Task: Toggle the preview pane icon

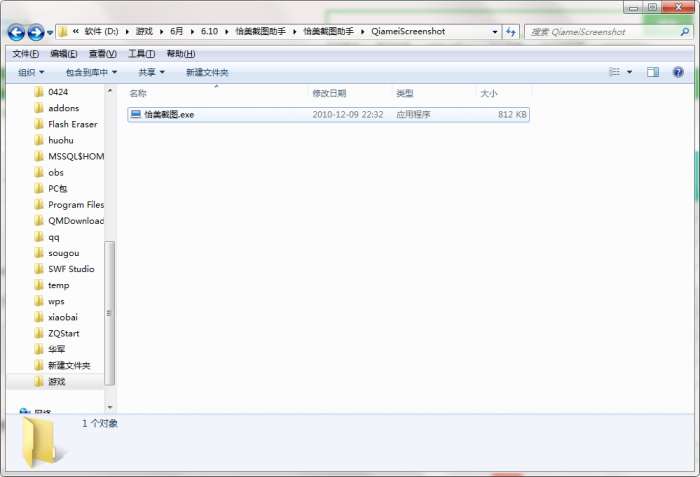Action: (653, 72)
